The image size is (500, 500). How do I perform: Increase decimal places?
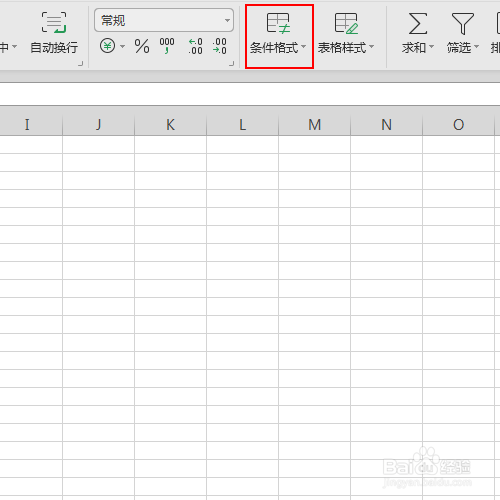pyautogui.click(x=195, y=46)
